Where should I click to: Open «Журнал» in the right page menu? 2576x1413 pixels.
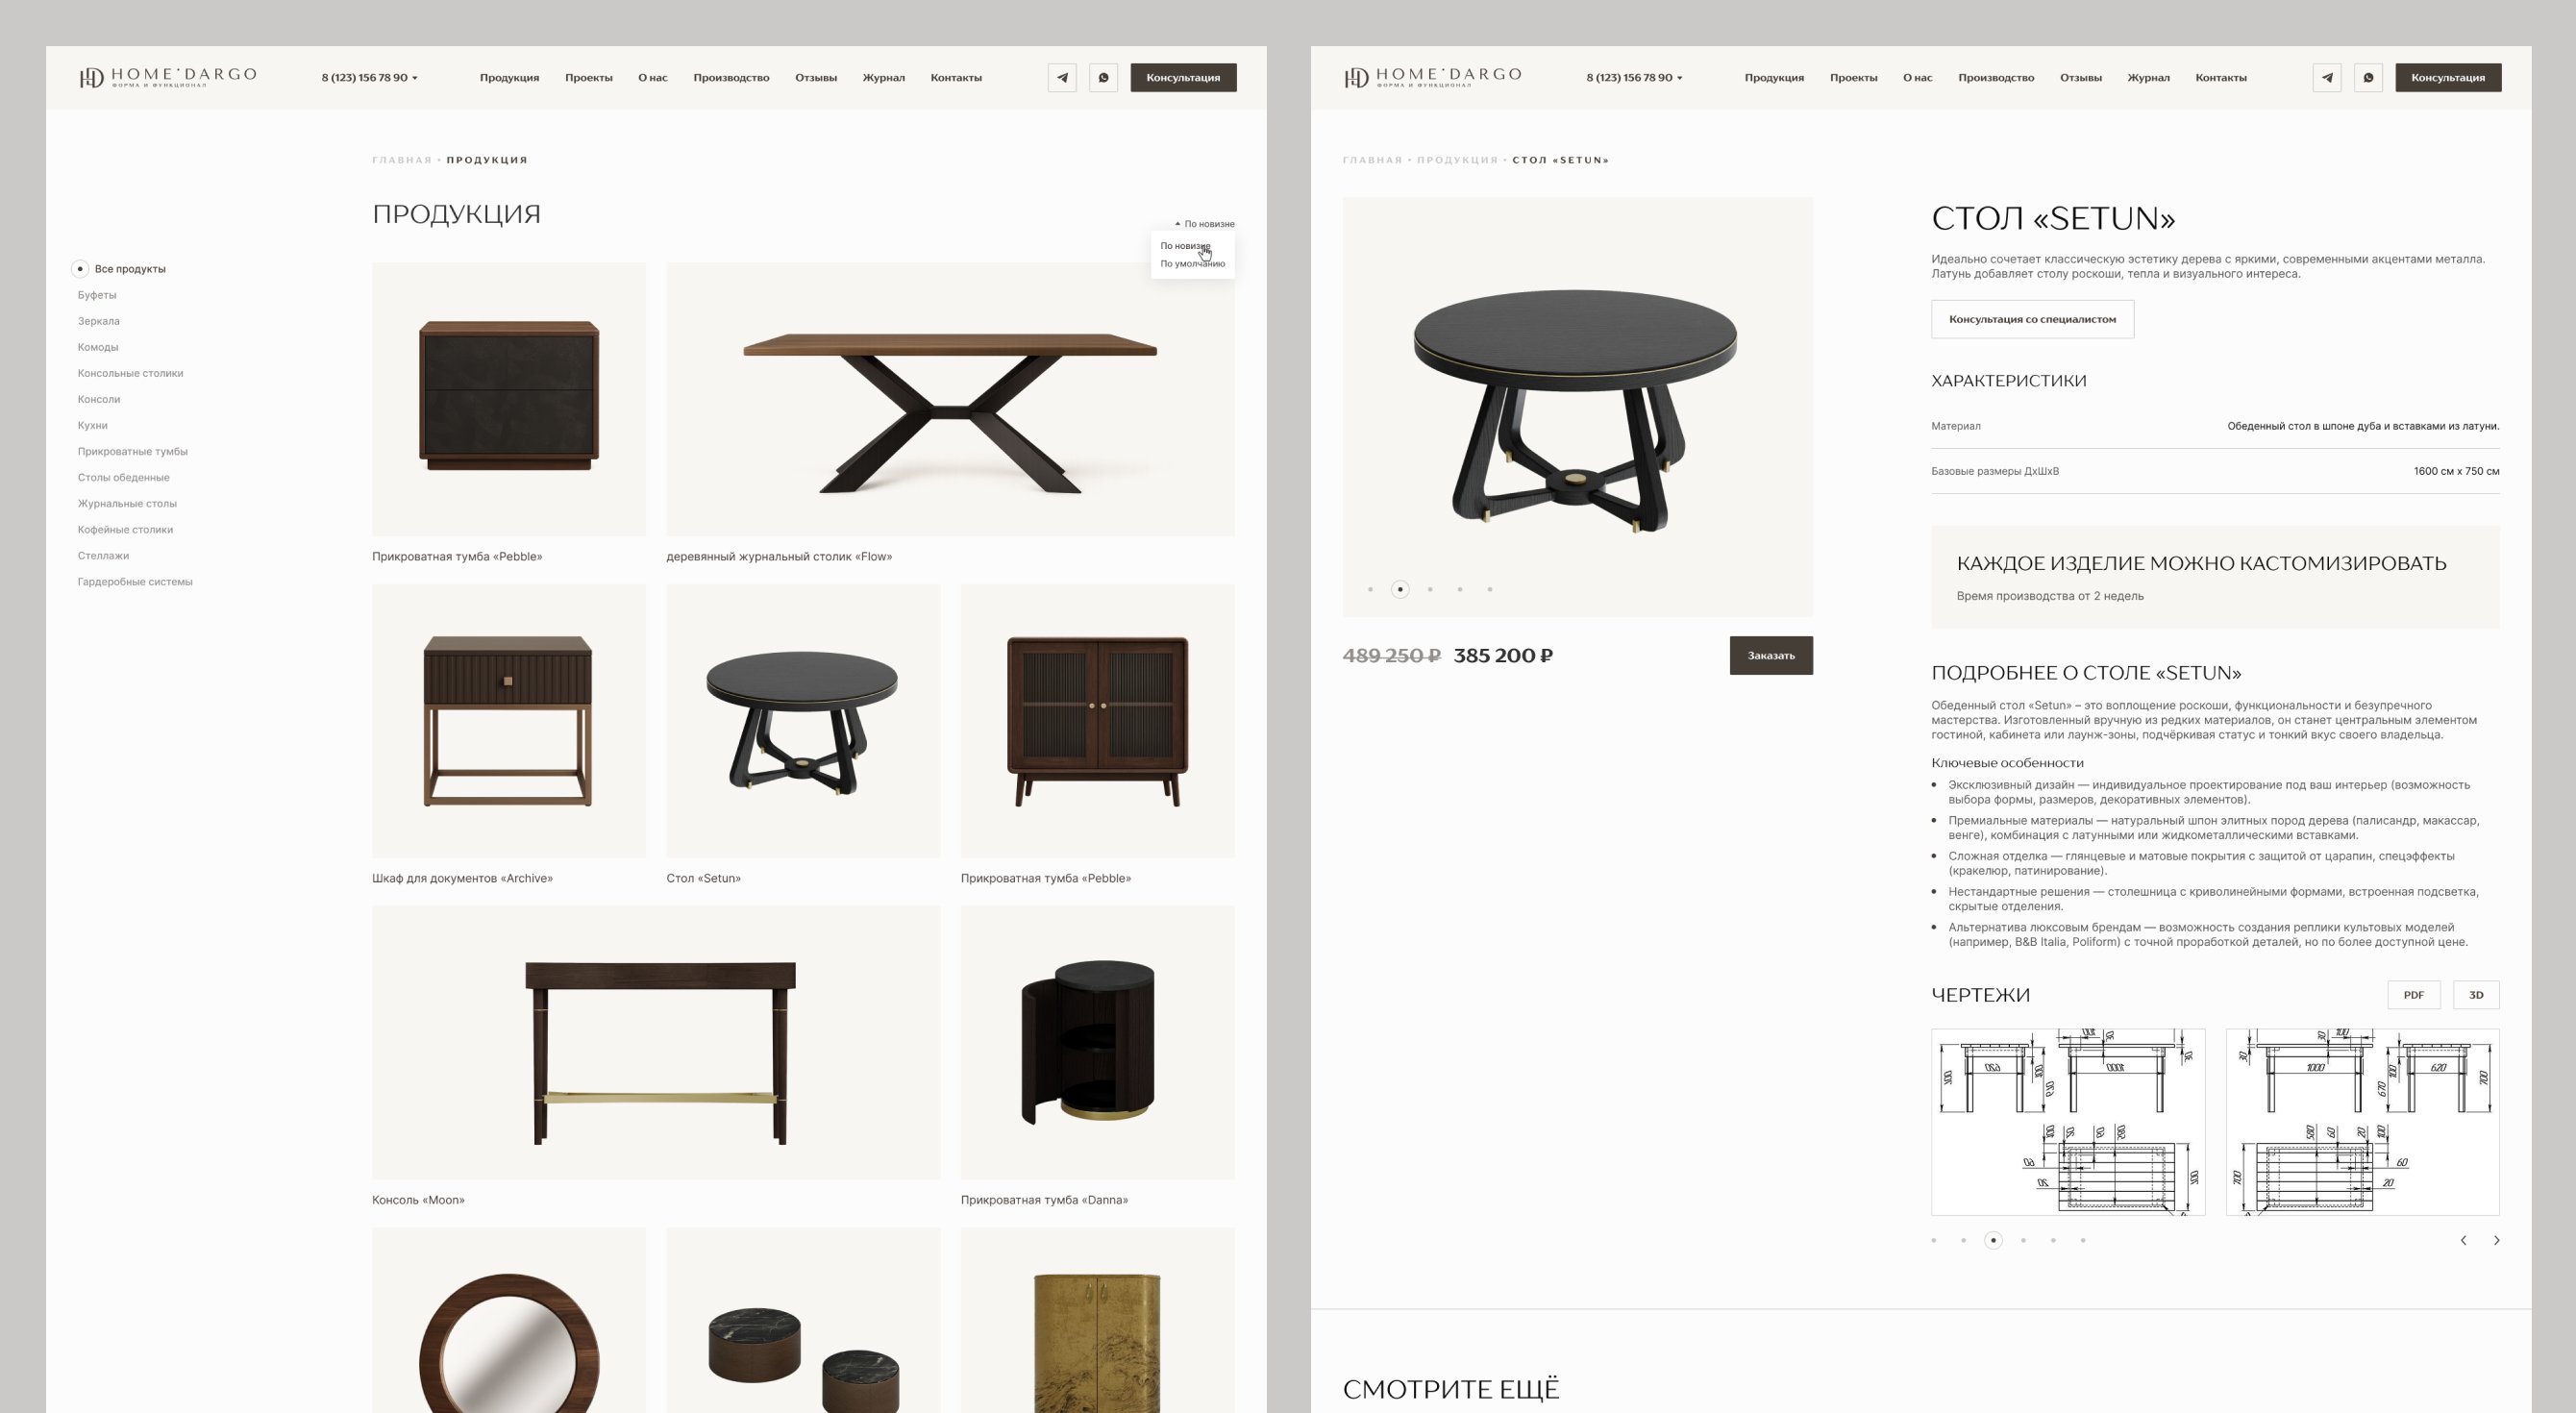coord(2148,78)
